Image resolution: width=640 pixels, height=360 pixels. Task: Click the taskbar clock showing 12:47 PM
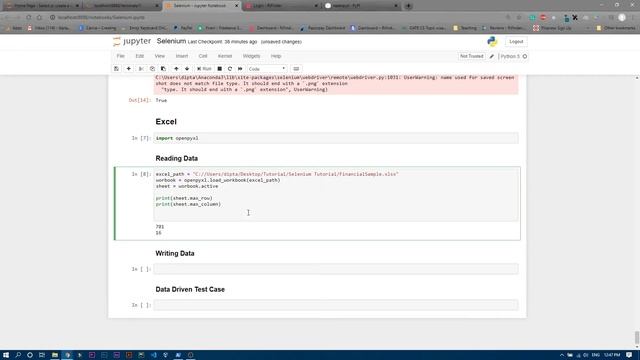[612, 355]
